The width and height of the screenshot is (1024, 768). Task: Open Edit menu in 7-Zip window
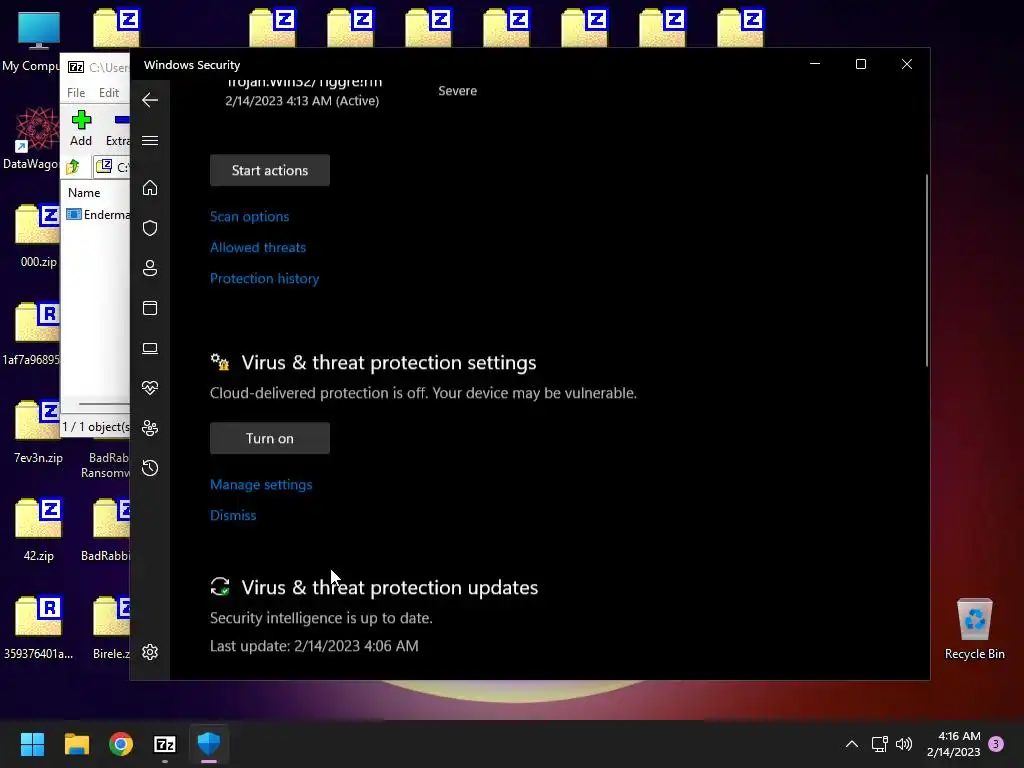click(108, 93)
